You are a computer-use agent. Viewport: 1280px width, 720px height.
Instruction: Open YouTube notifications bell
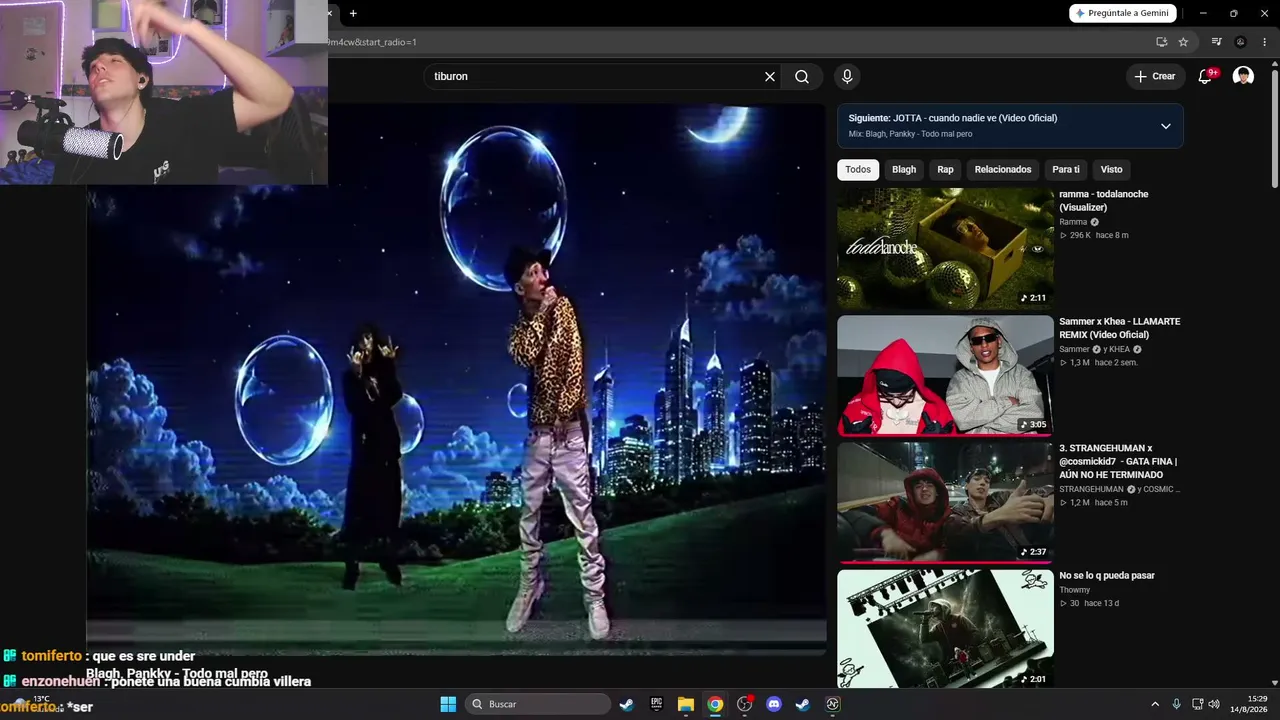[1205, 76]
